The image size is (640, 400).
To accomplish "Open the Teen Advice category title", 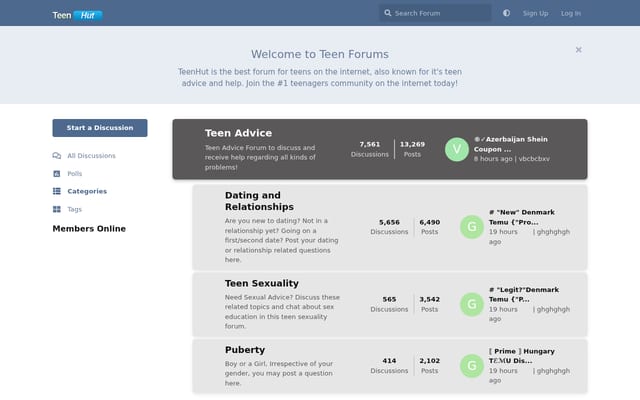I will pos(238,133).
